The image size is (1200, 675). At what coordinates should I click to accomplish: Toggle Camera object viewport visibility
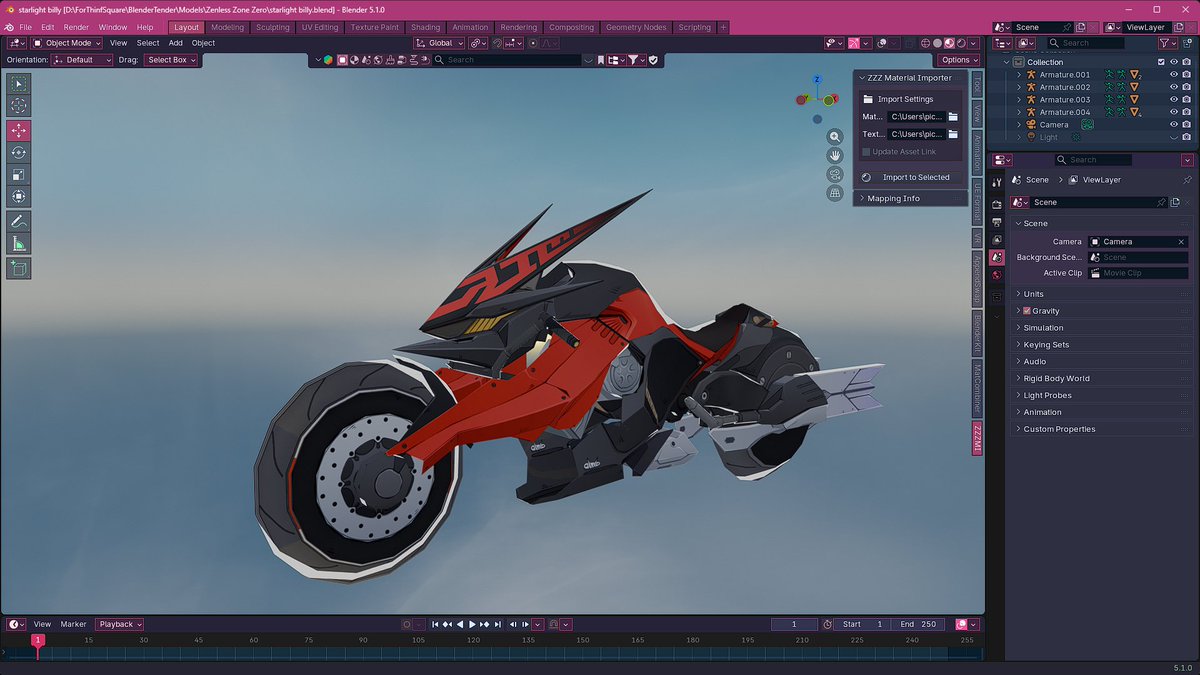[1174, 125]
